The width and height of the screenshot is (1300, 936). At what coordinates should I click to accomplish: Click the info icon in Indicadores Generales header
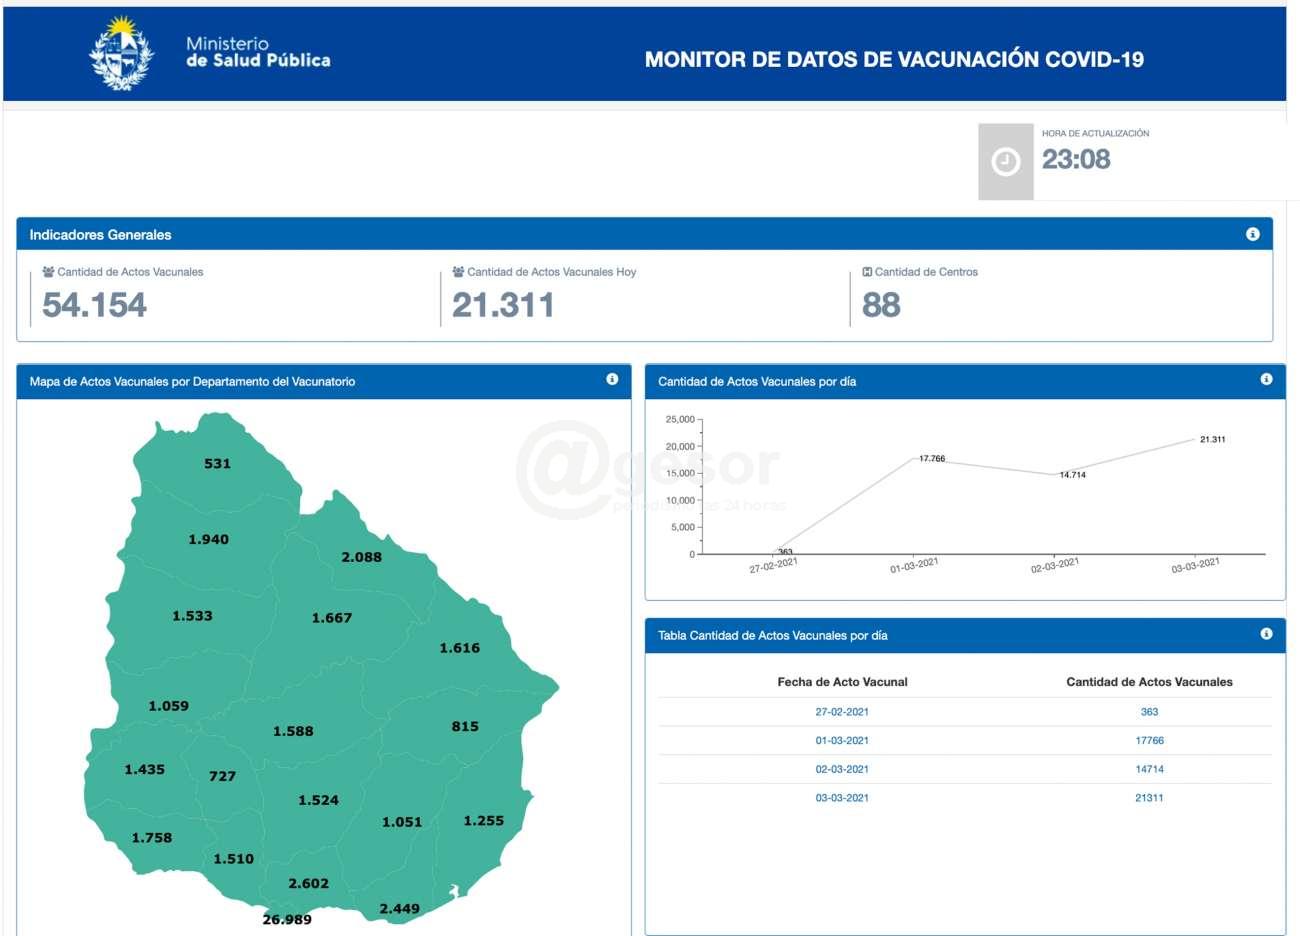1252,234
